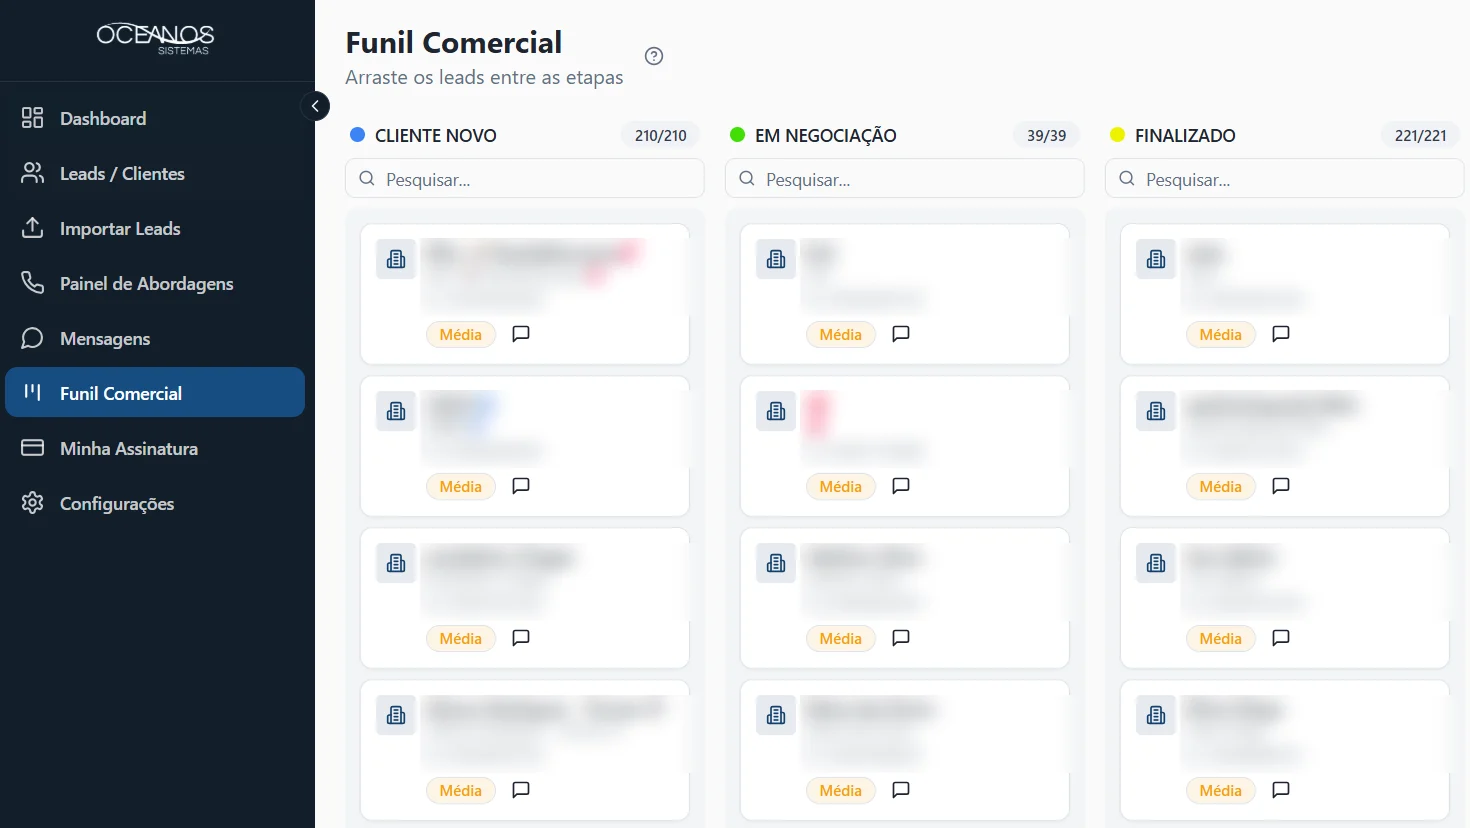1470x828 pixels.
Task: Click Média badge on first CLIENTE NOVO card
Action: coord(461,335)
